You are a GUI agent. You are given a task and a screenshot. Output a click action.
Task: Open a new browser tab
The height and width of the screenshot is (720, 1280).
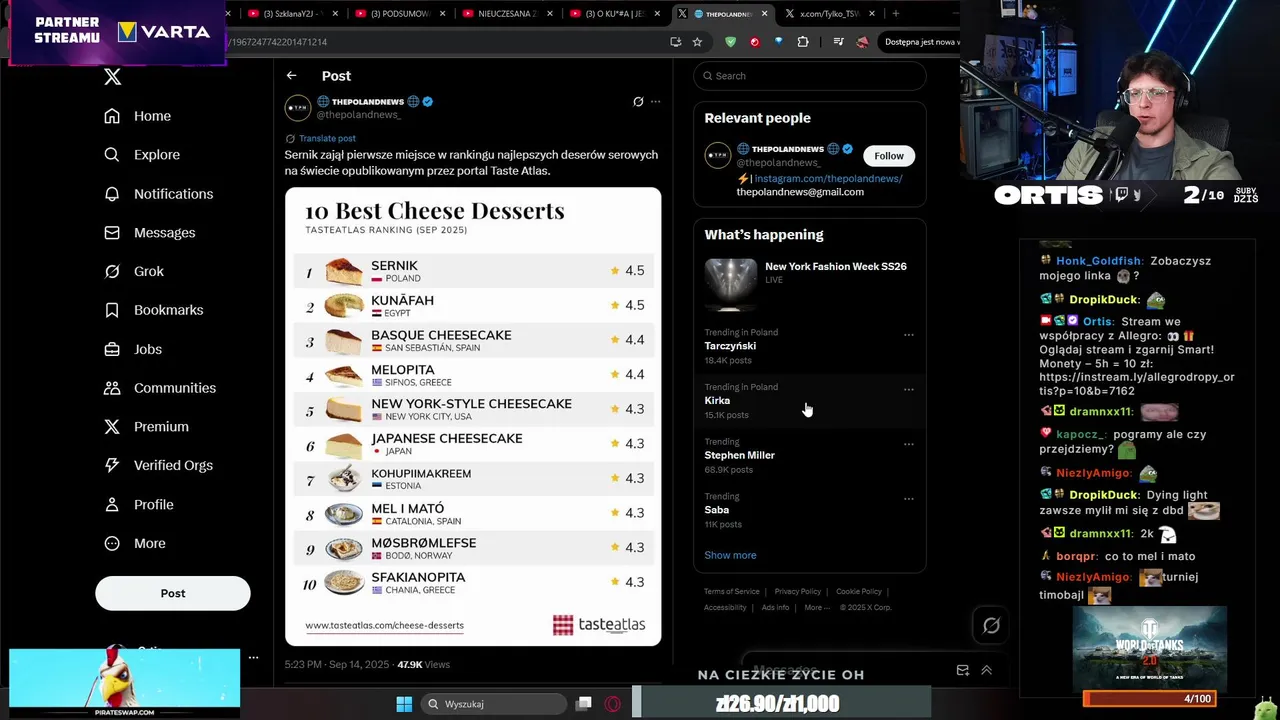point(895,14)
